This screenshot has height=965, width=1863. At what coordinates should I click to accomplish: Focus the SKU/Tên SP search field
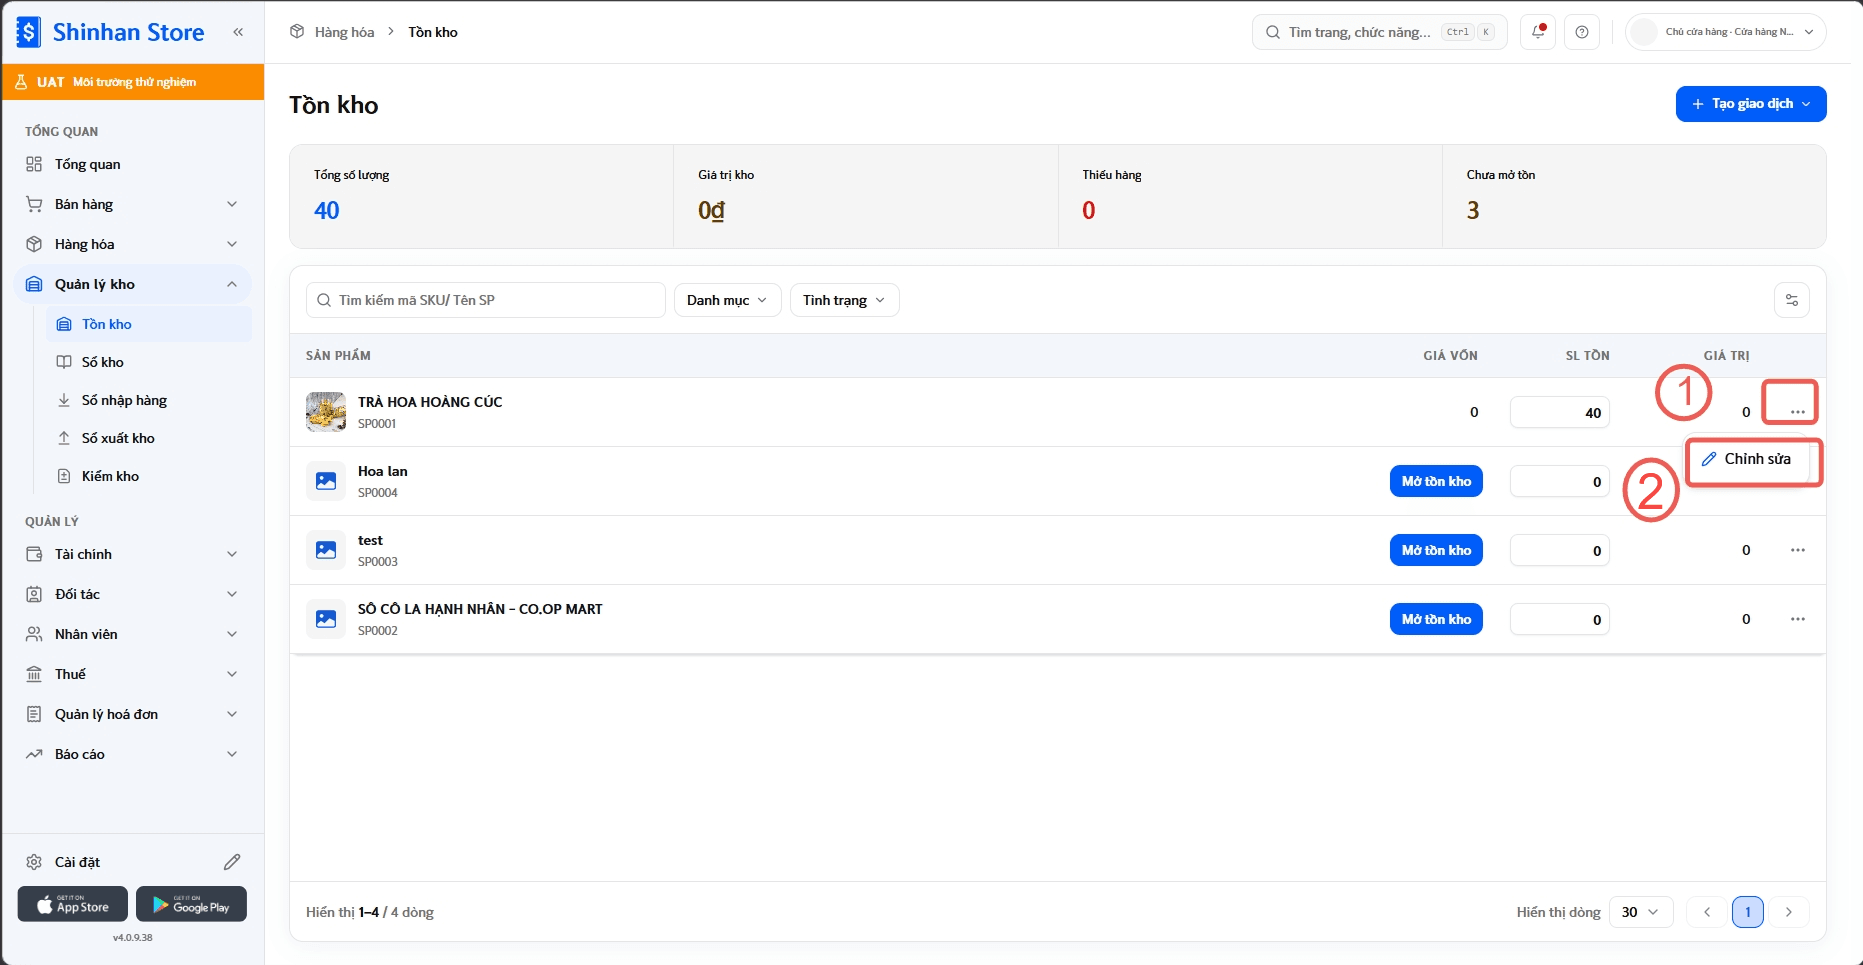click(486, 300)
